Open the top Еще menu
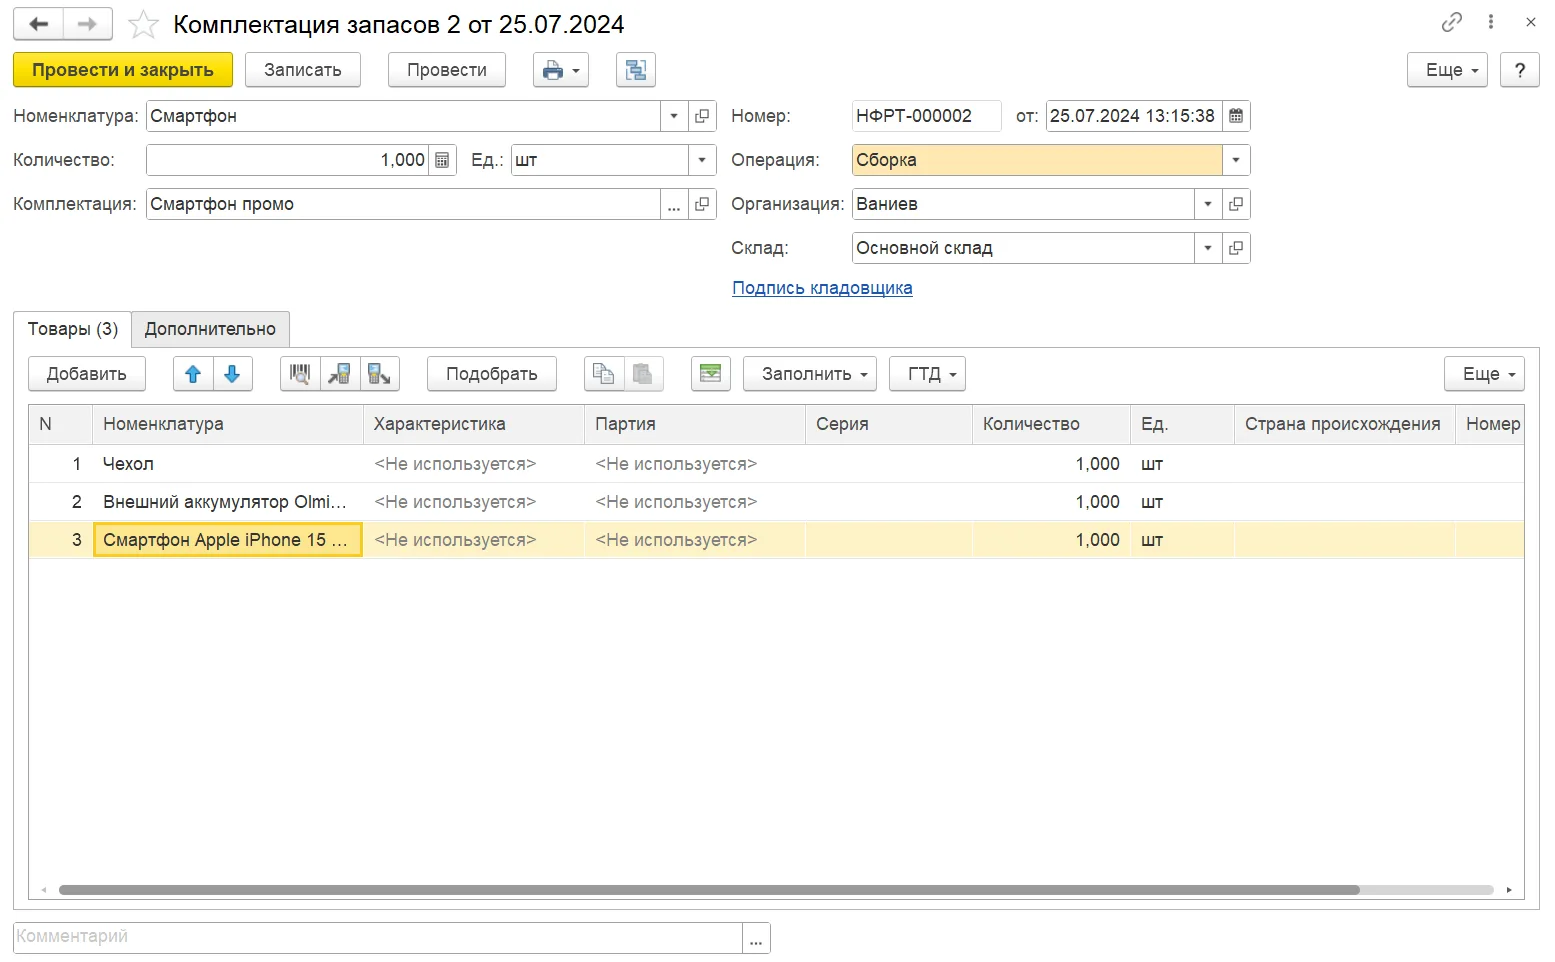1555x962 pixels. coord(1447,70)
